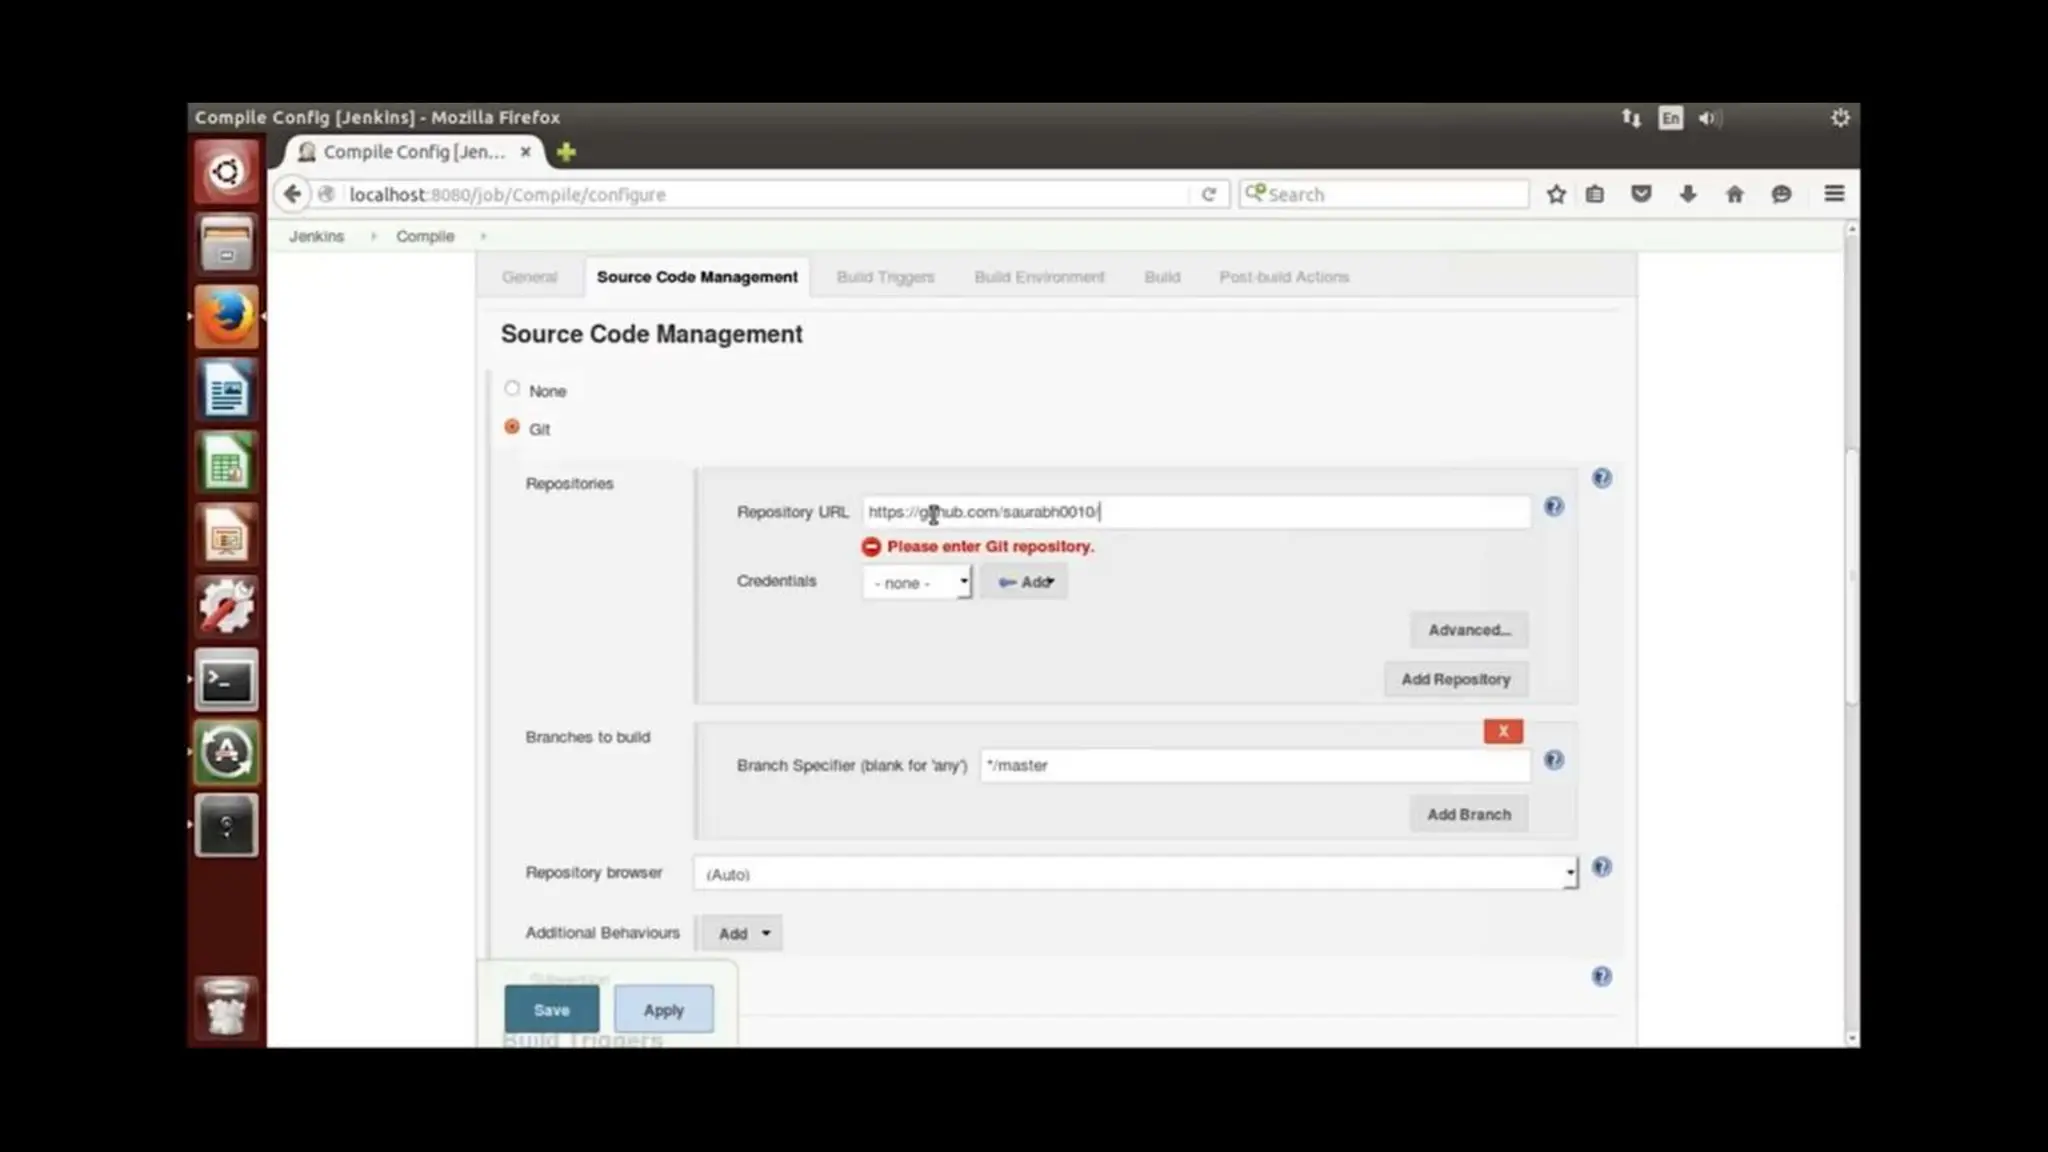The height and width of the screenshot is (1152, 2048).
Task: Open Software Updater dock icon
Action: (x=227, y=752)
